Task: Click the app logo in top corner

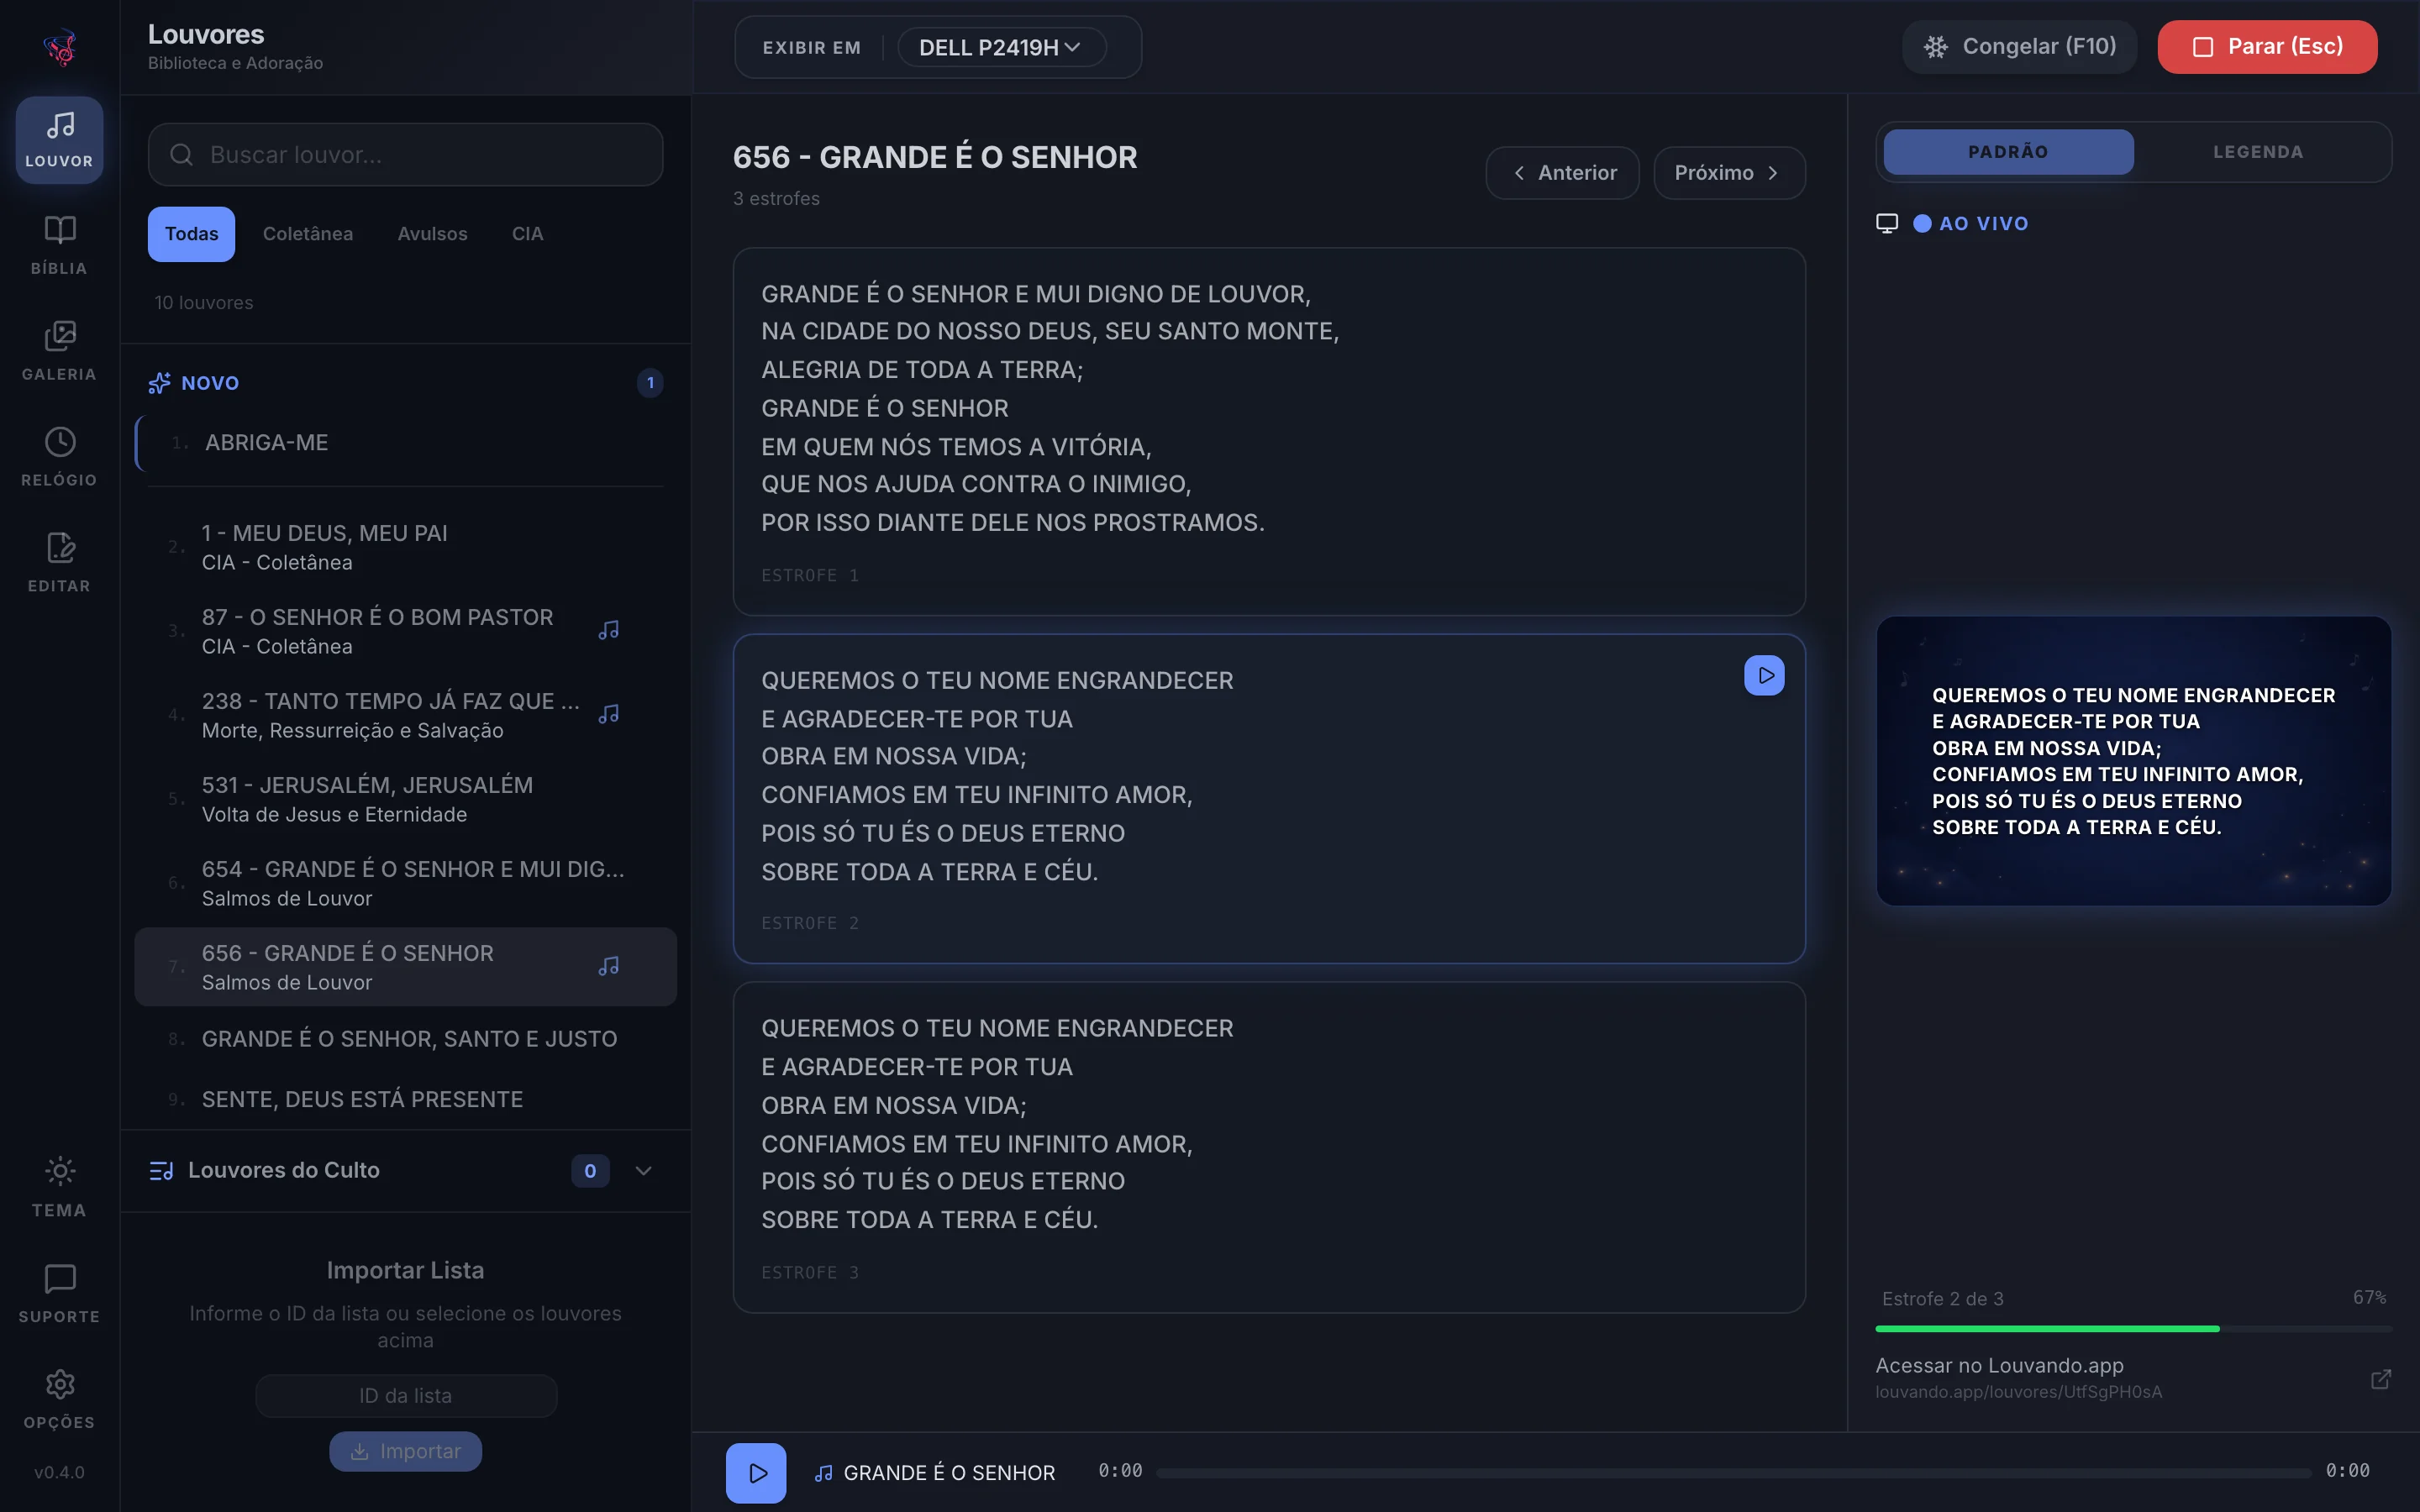Action: [60, 47]
